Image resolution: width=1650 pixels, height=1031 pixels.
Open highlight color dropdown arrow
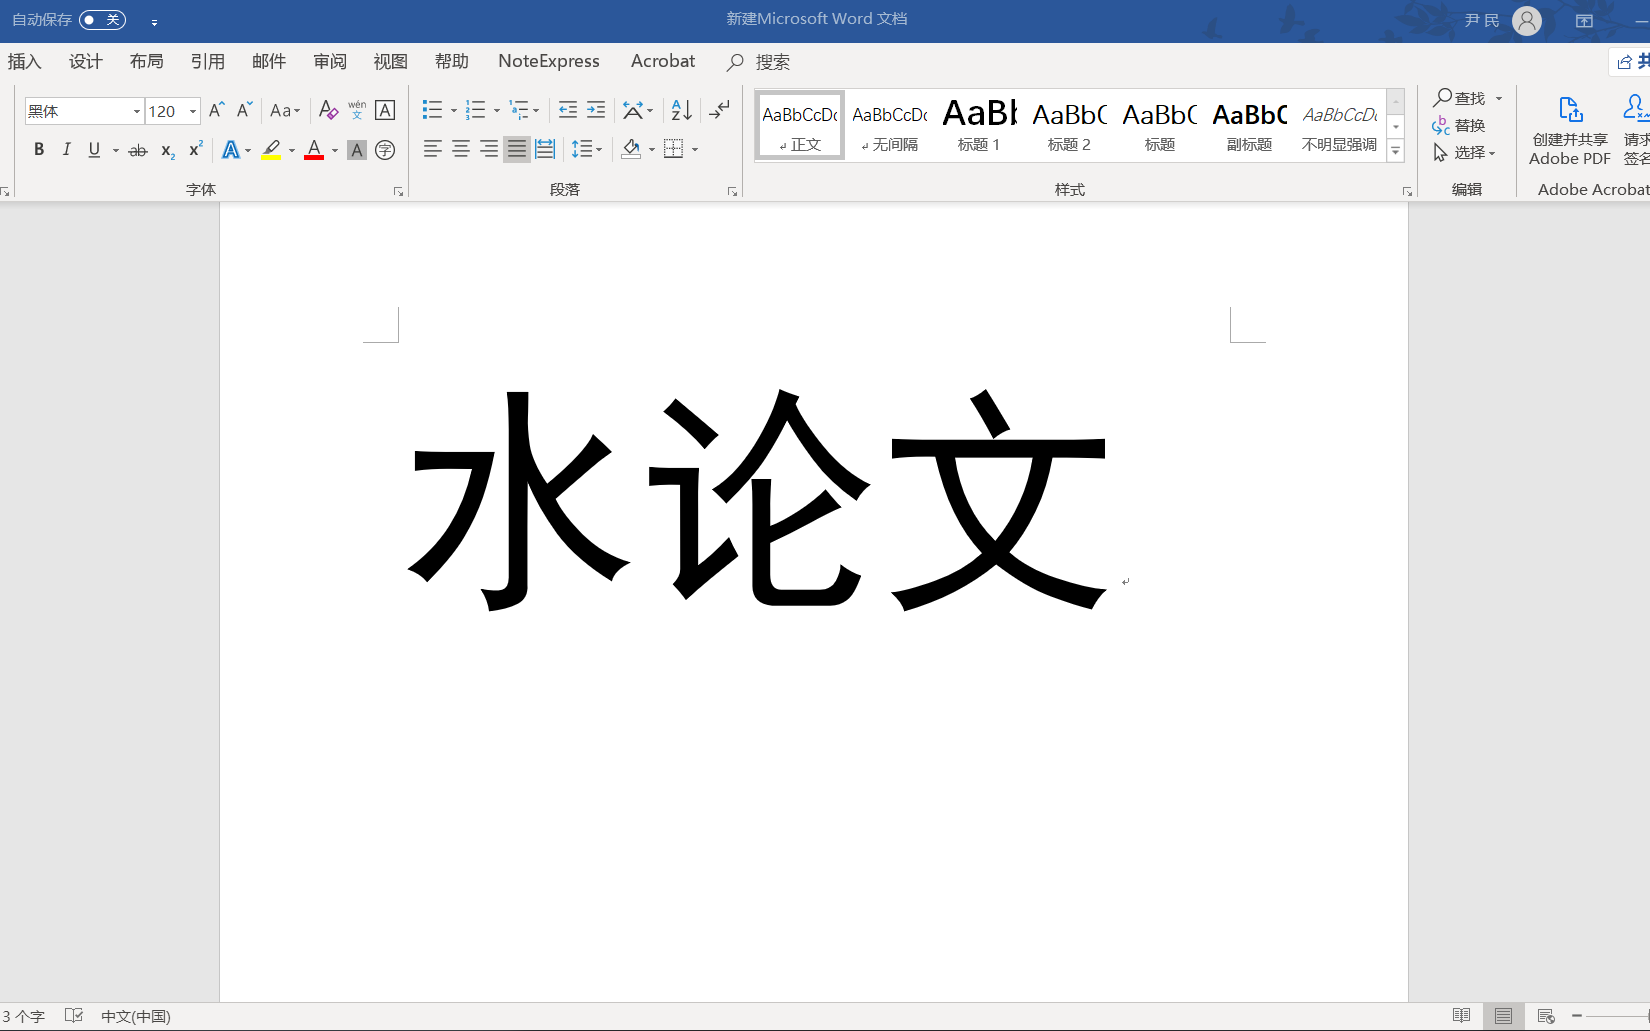292,150
